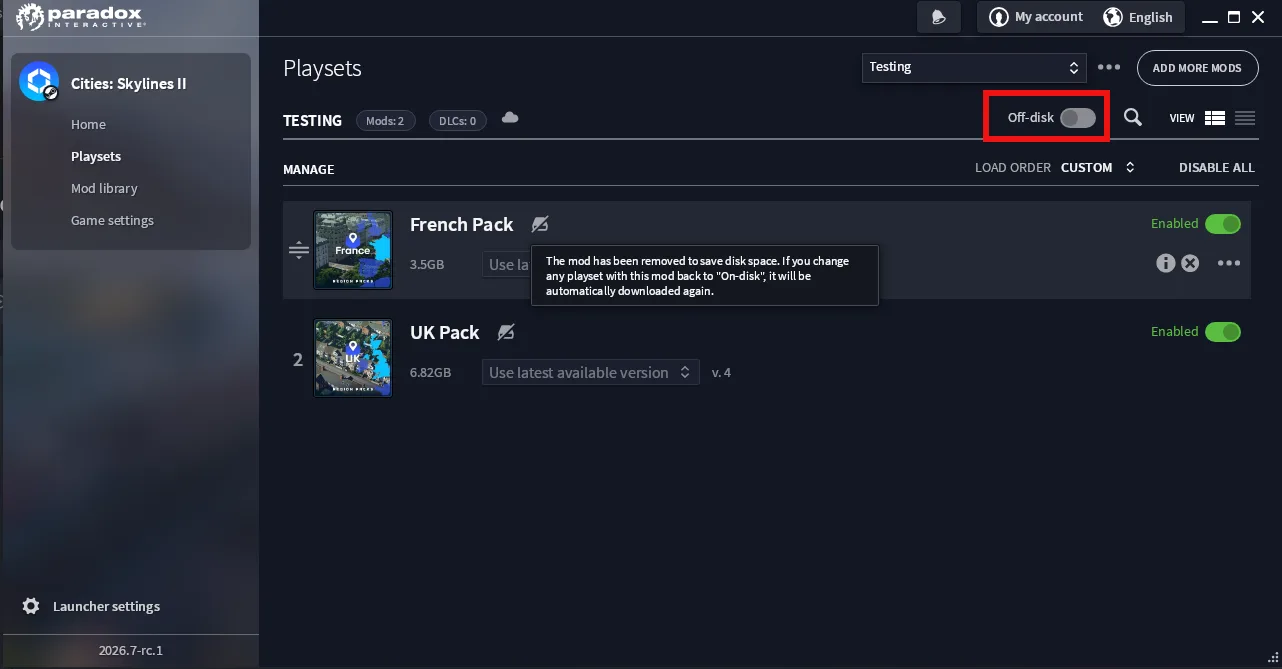Click the My account profile icon
The width and height of the screenshot is (1282, 669).
[998, 17]
